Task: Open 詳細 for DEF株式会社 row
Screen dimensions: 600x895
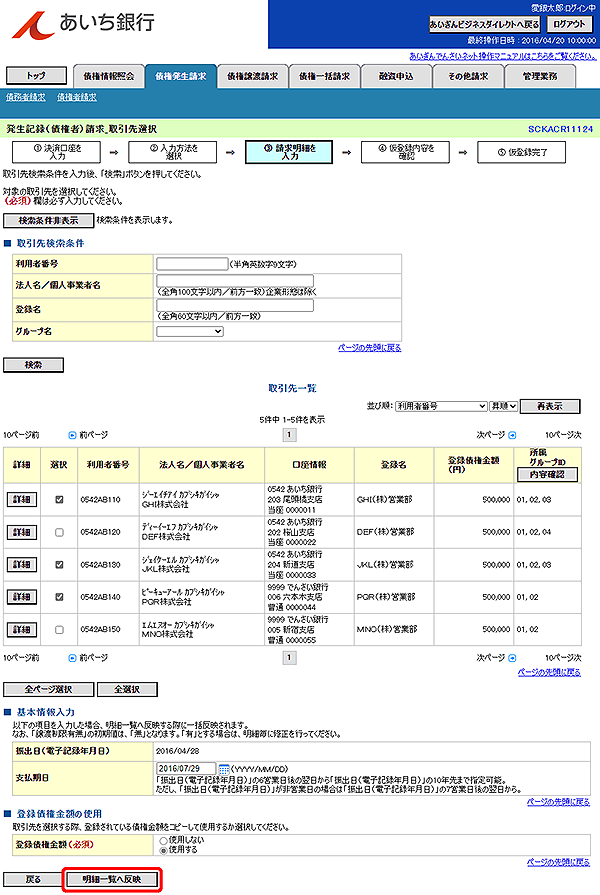Action: click(22, 532)
